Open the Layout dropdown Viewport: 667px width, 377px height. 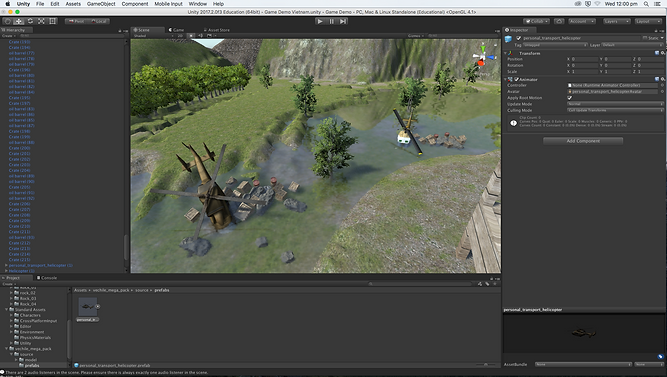pos(647,21)
